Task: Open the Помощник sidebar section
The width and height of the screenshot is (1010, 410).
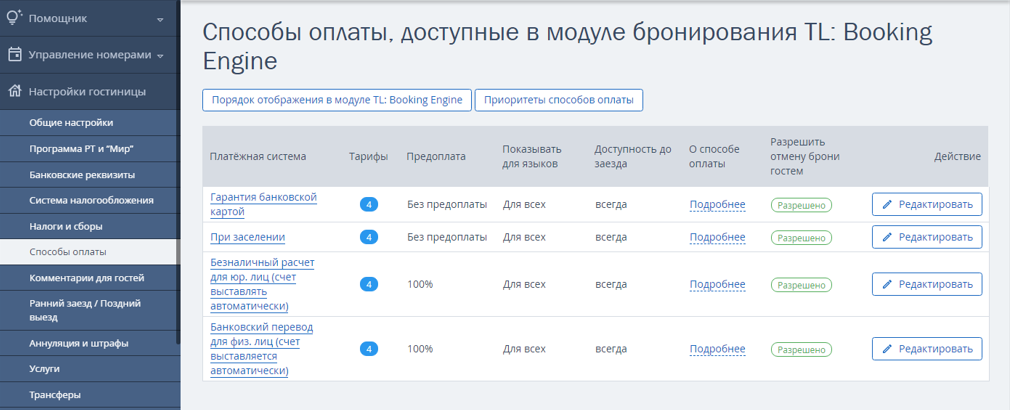Action: 88,18
